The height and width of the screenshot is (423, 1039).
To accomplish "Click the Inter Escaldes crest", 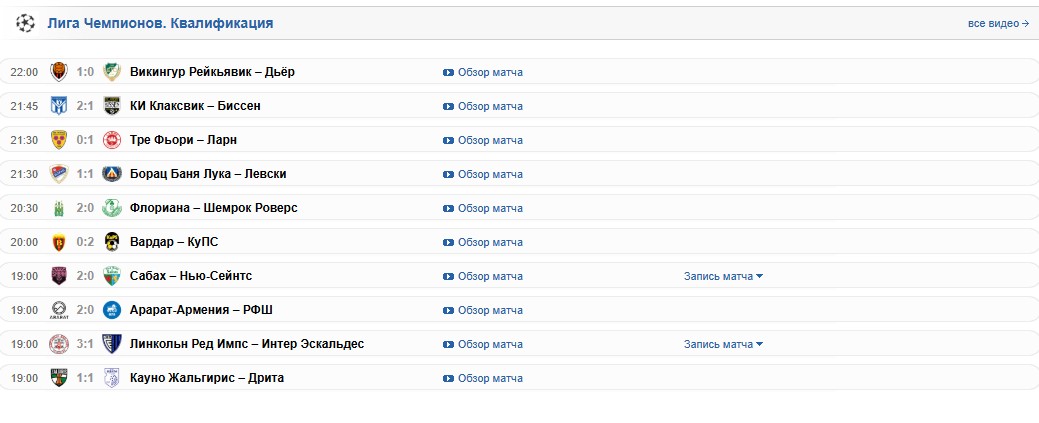I will (112, 343).
